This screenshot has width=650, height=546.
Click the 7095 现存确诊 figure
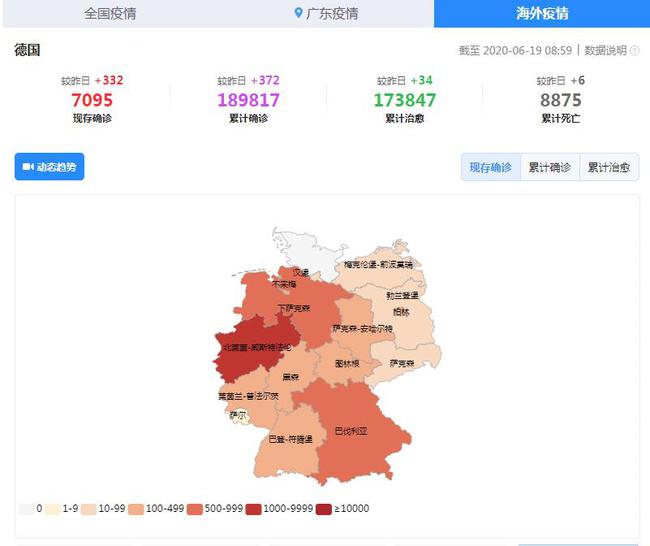pyautogui.click(x=92, y=100)
